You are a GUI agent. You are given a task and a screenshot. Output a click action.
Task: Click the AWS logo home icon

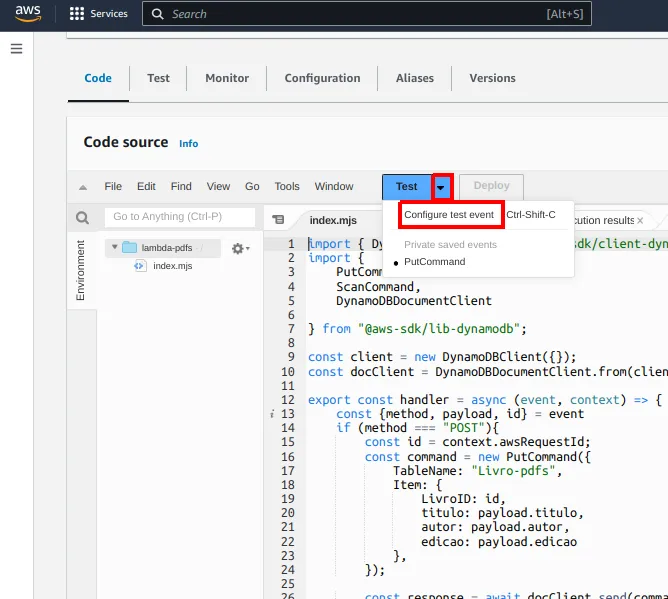click(28, 13)
